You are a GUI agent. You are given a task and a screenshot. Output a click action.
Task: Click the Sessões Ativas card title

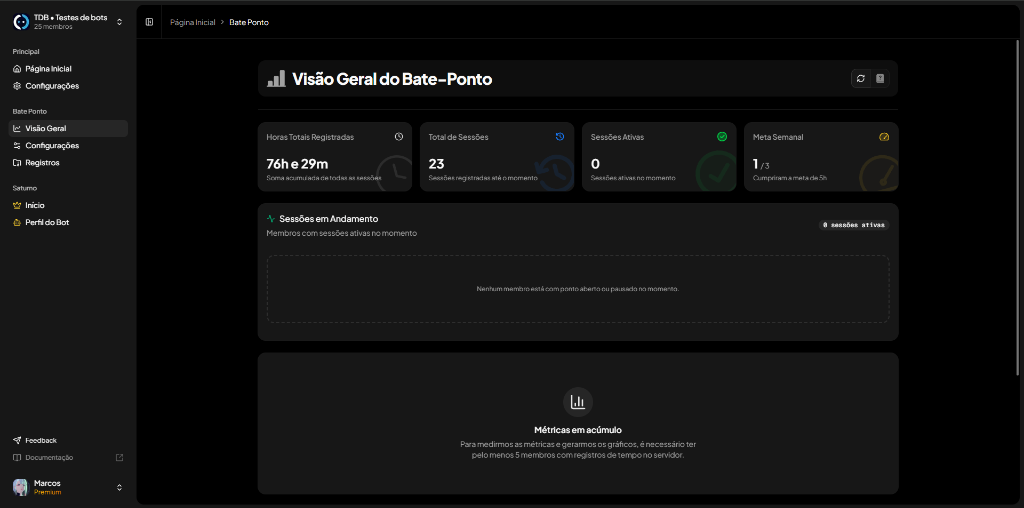(x=617, y=137)
